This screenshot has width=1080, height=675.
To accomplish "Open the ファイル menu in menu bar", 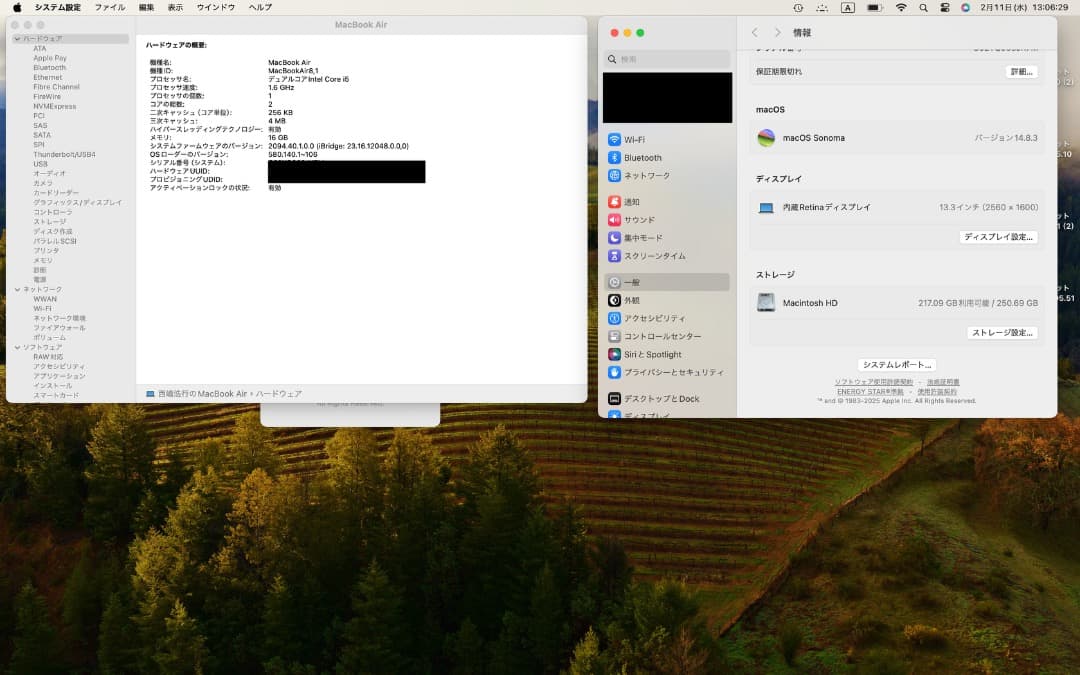I will coord(110,7).
